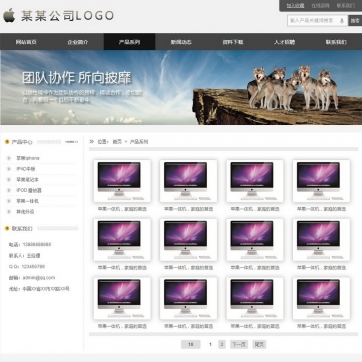The width and height of the screenshot is (362, 362).
Task: Click 产品系列 in the breadcrumb path
Action: pyautogui.click(x=139, y=142)
